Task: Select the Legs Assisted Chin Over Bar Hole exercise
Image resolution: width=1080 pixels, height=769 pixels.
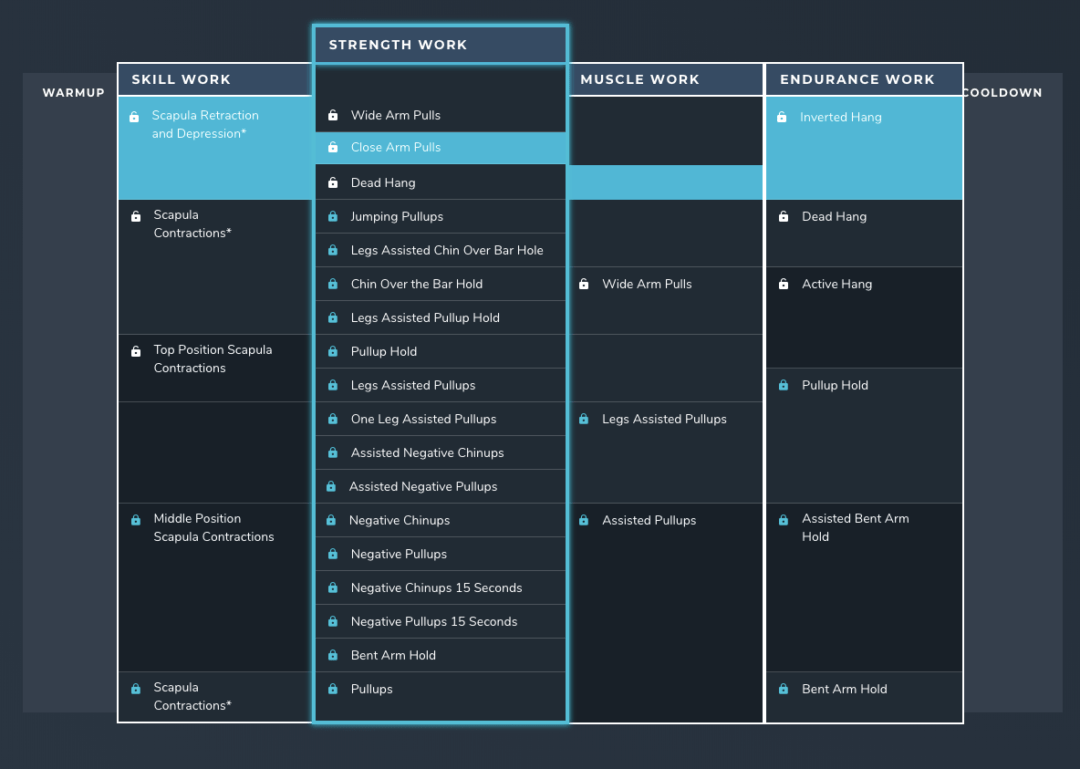Action: click(447, 251)
